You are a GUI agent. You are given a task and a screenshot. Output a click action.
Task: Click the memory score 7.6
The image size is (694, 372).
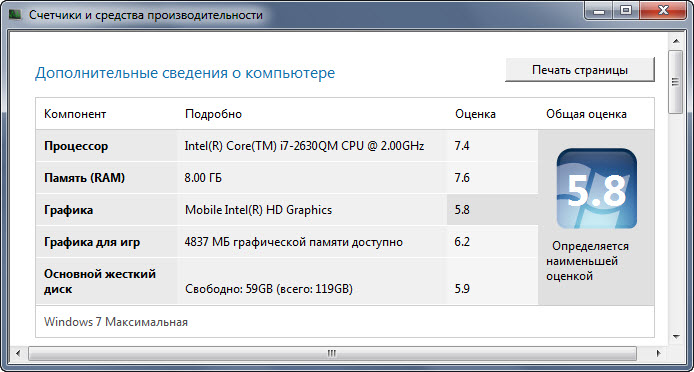click(462, 178)
